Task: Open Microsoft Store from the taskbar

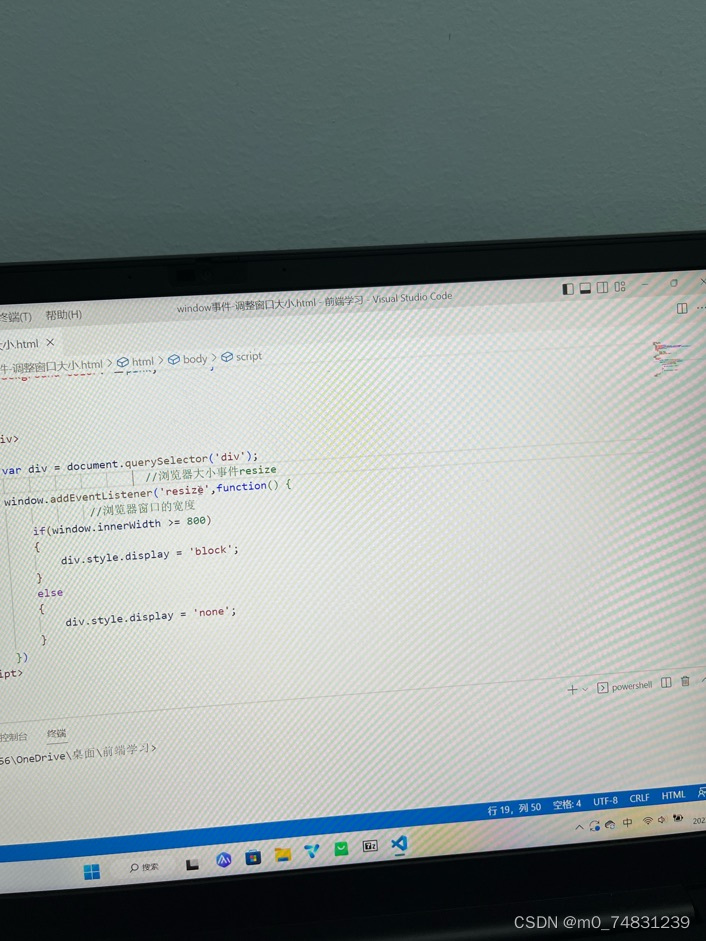Action: [253, 858]
